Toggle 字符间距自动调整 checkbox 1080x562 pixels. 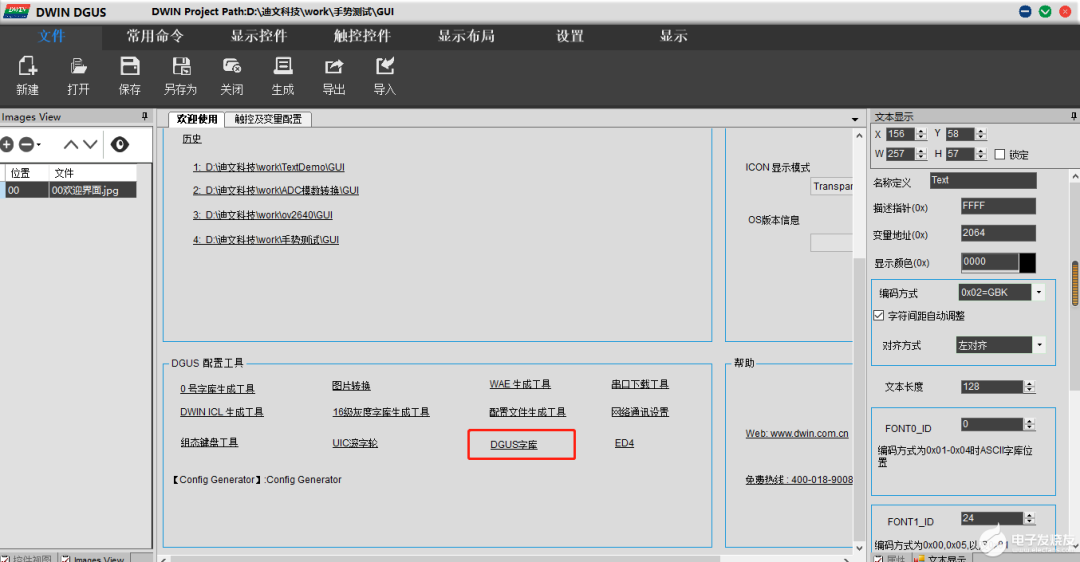[878, 315]
